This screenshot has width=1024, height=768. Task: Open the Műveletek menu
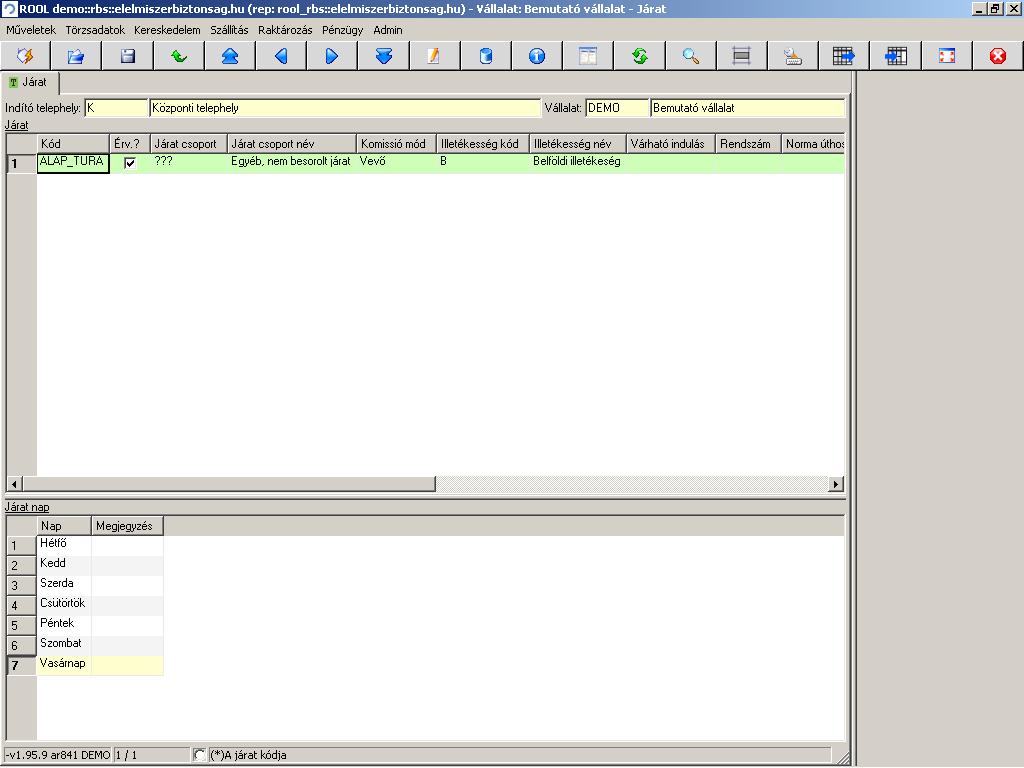tap(31, 30)
